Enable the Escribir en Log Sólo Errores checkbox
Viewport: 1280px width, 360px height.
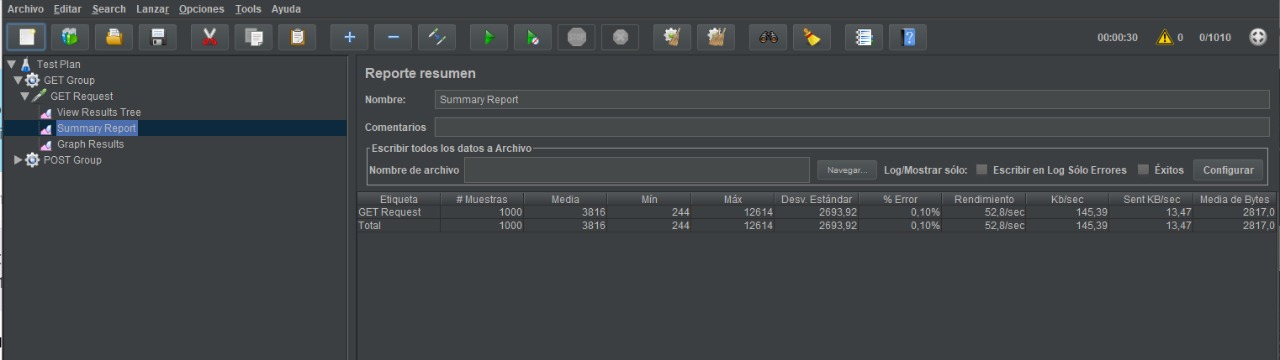point(982,170)
